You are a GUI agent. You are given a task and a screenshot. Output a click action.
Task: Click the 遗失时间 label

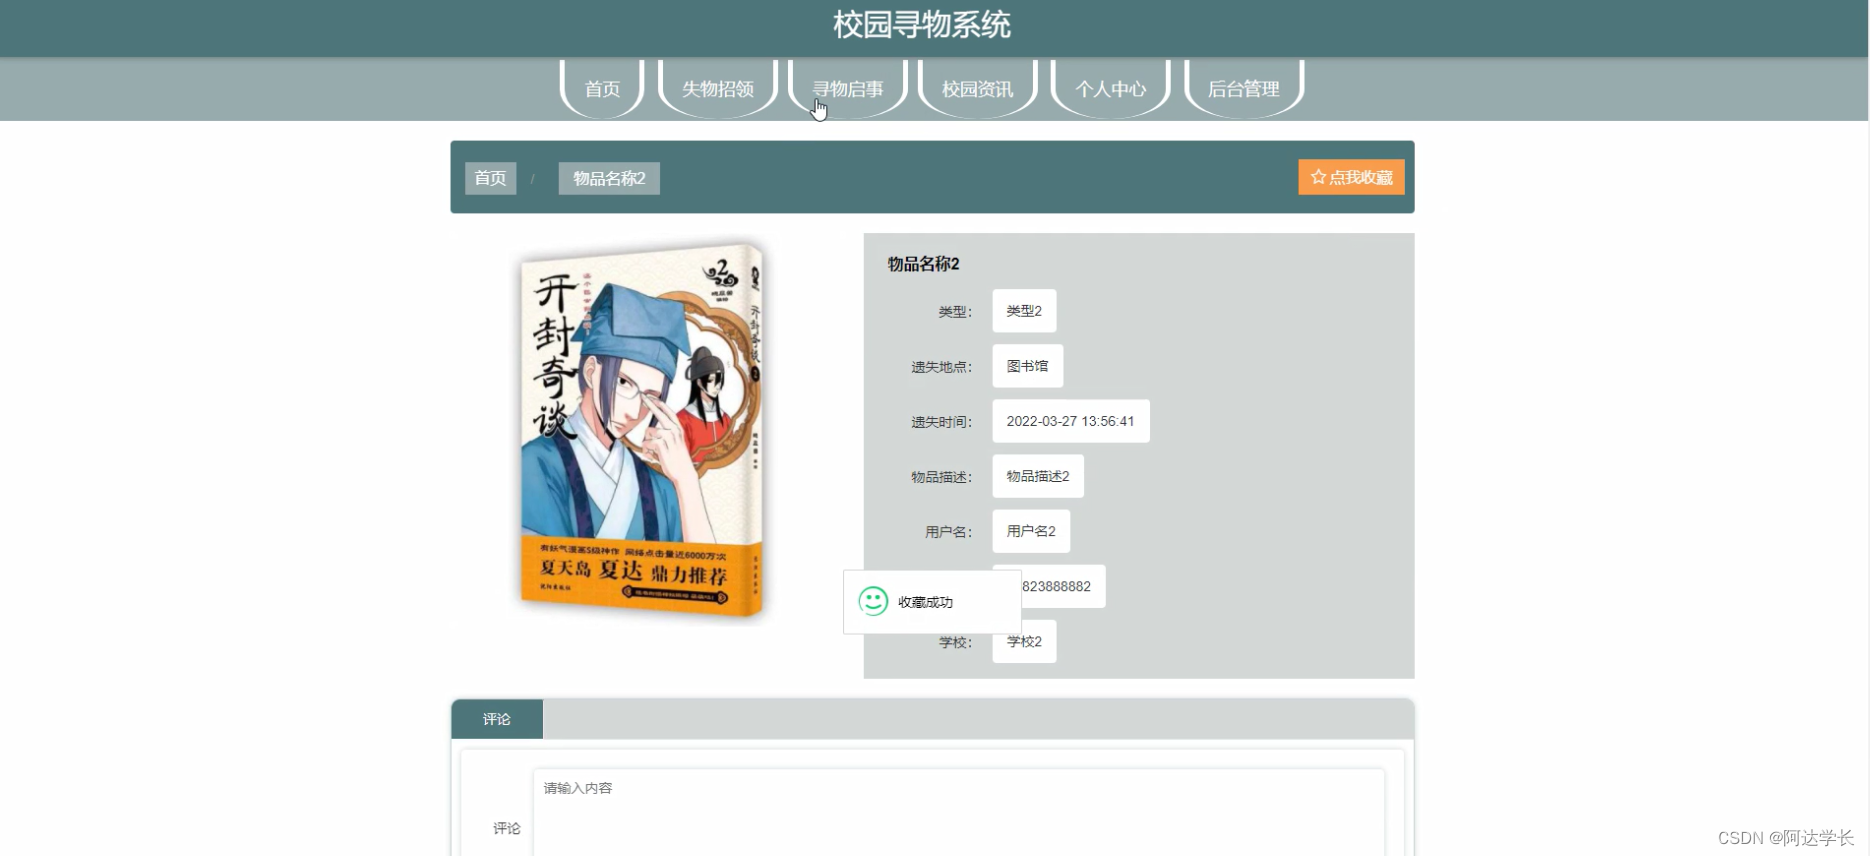(941, 422)
